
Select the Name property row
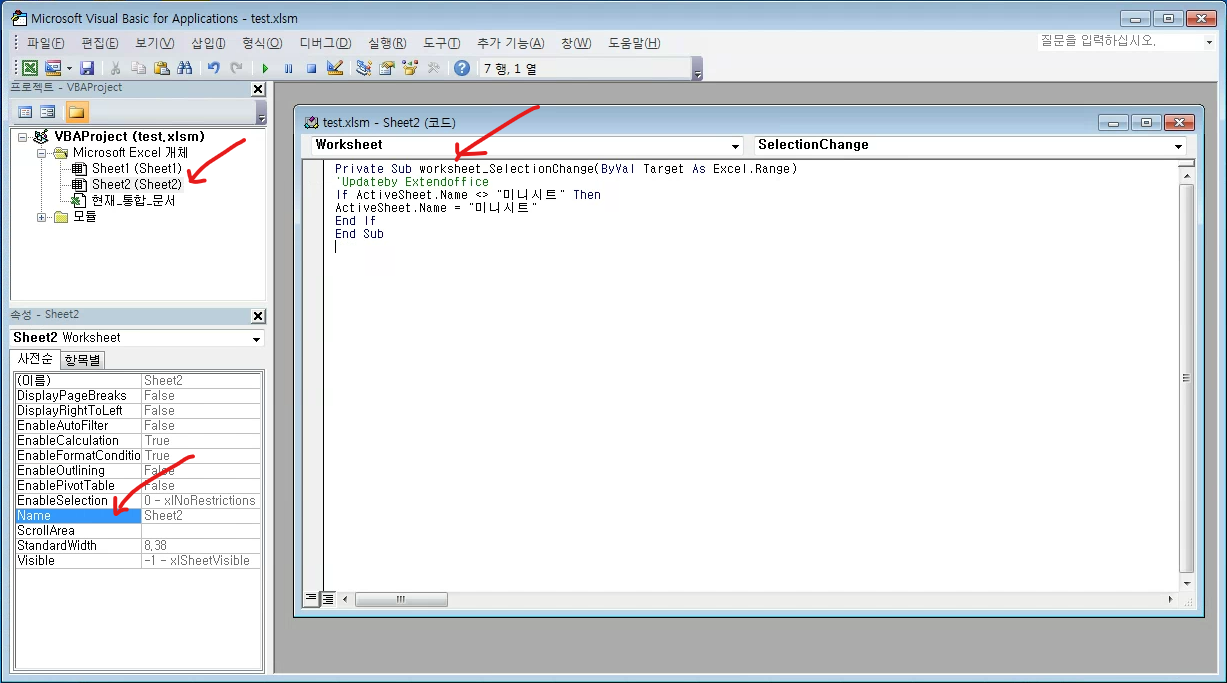pos(137,515)
